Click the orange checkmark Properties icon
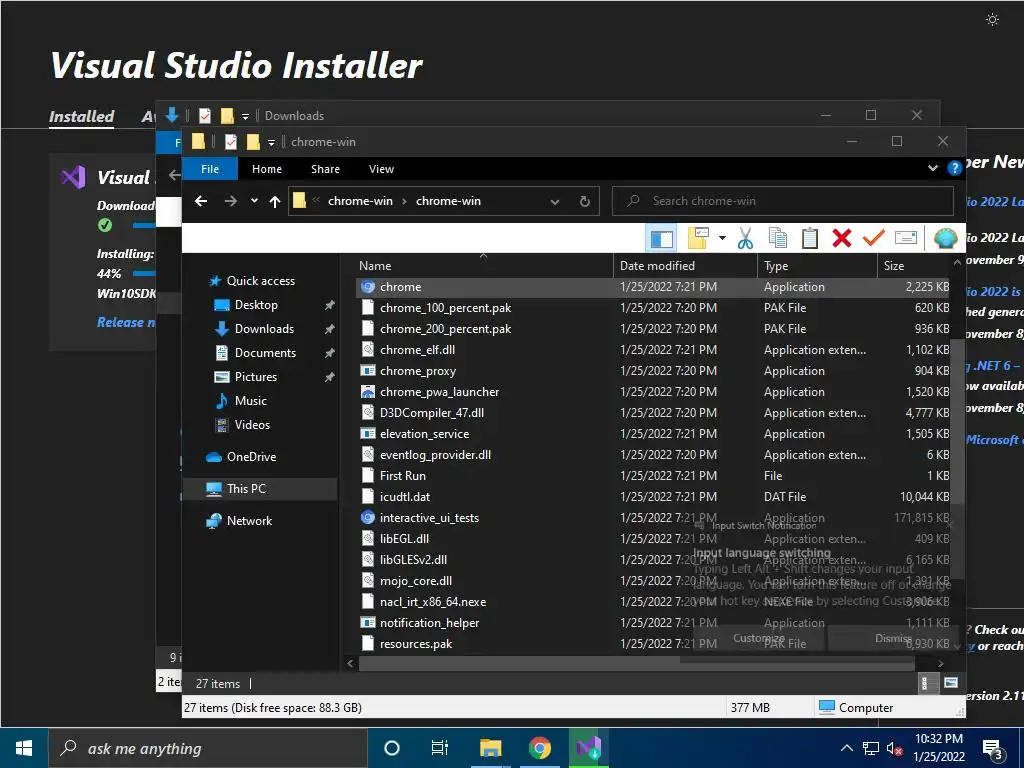The height and width of the screenshot is (768, 1024). [873, 238]
